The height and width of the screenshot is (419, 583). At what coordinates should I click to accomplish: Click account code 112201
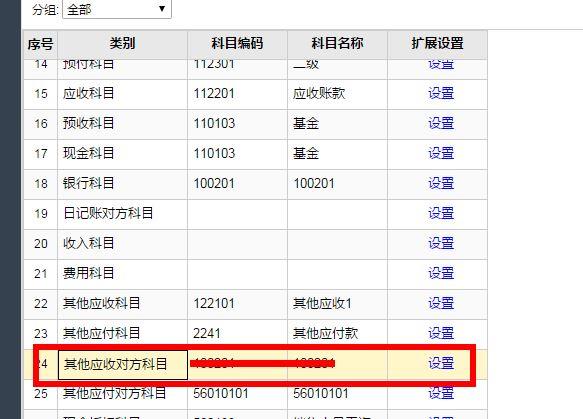coord(214,94)
